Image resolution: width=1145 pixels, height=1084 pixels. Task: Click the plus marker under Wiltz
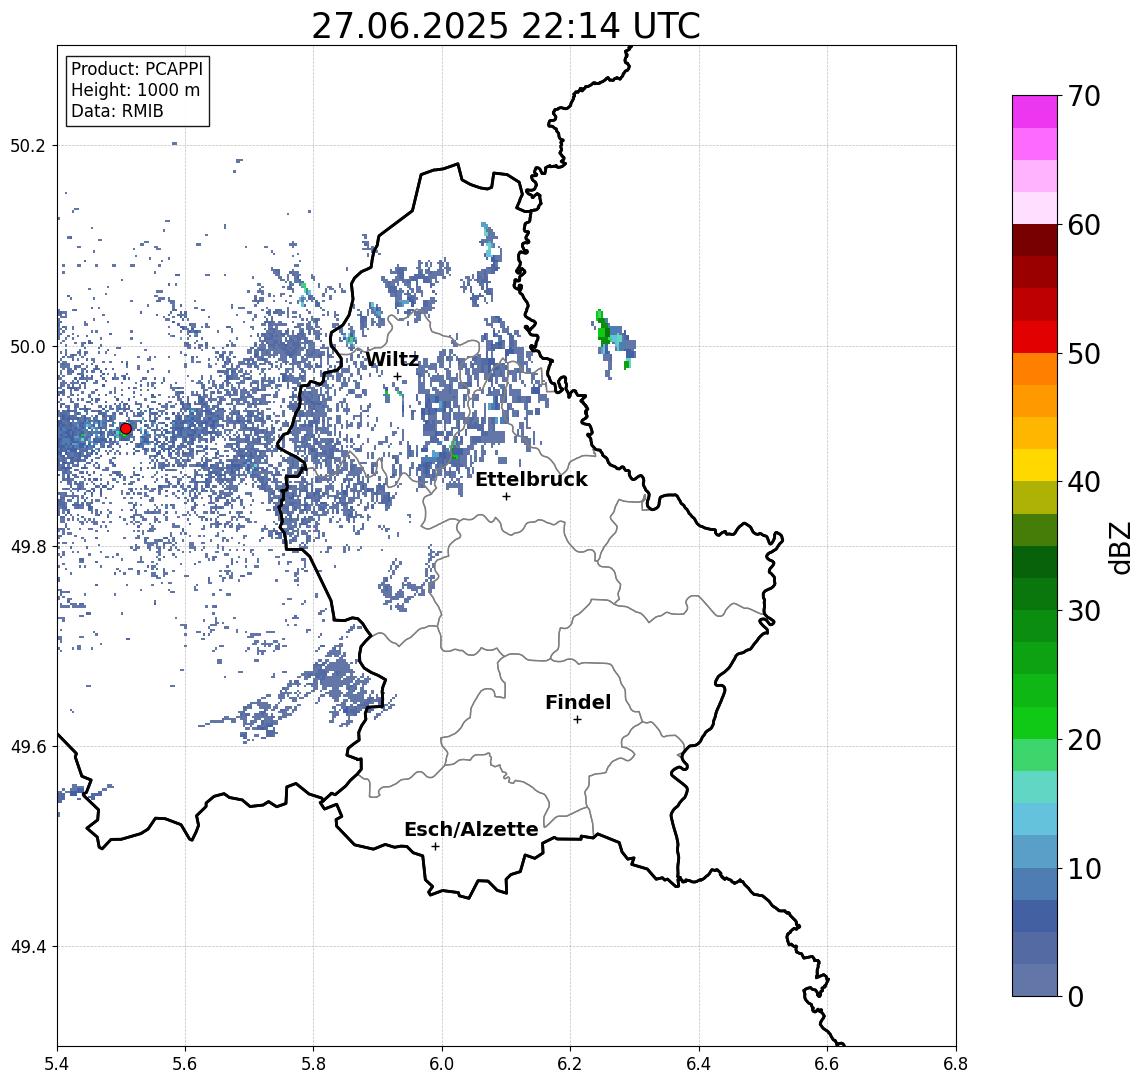point(397,377)
